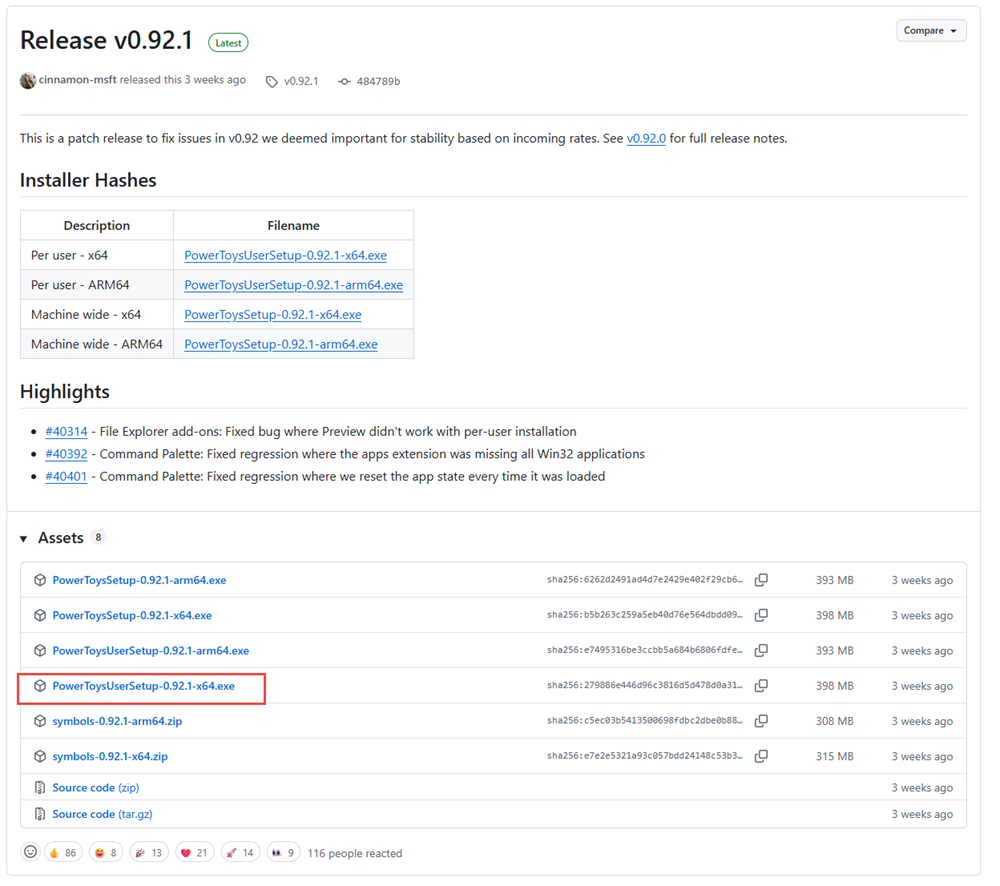This screenshot has width=1000, height=886.
Task: Open tag v0.92.1 link
Action: [301, 81]
